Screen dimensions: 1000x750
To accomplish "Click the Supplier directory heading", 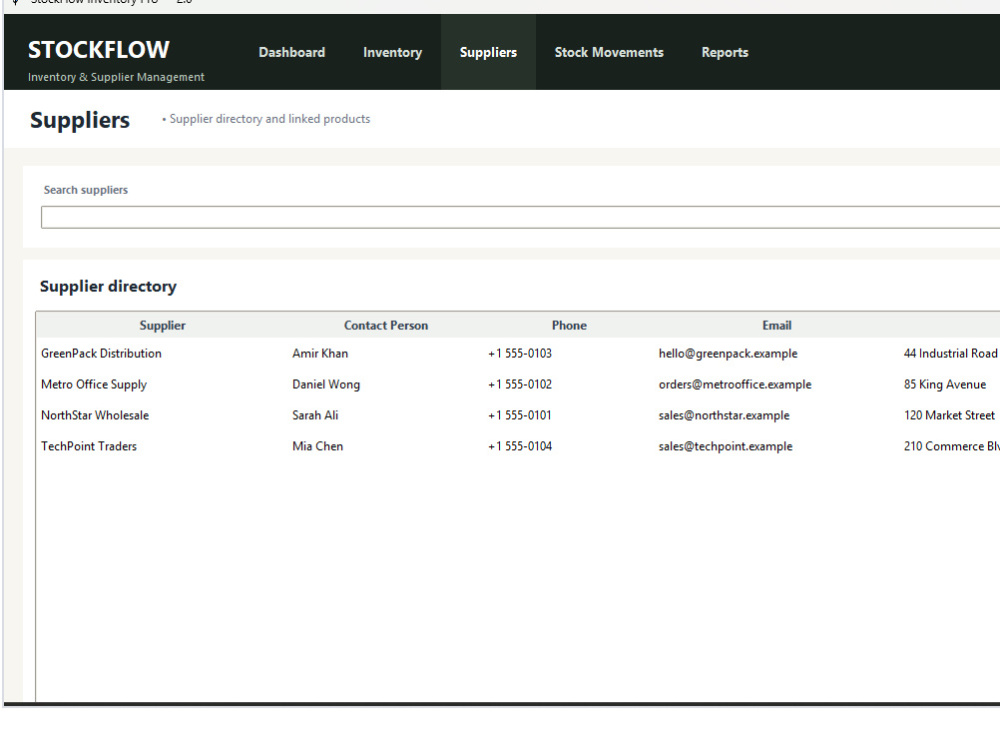I will pos(108,286).
